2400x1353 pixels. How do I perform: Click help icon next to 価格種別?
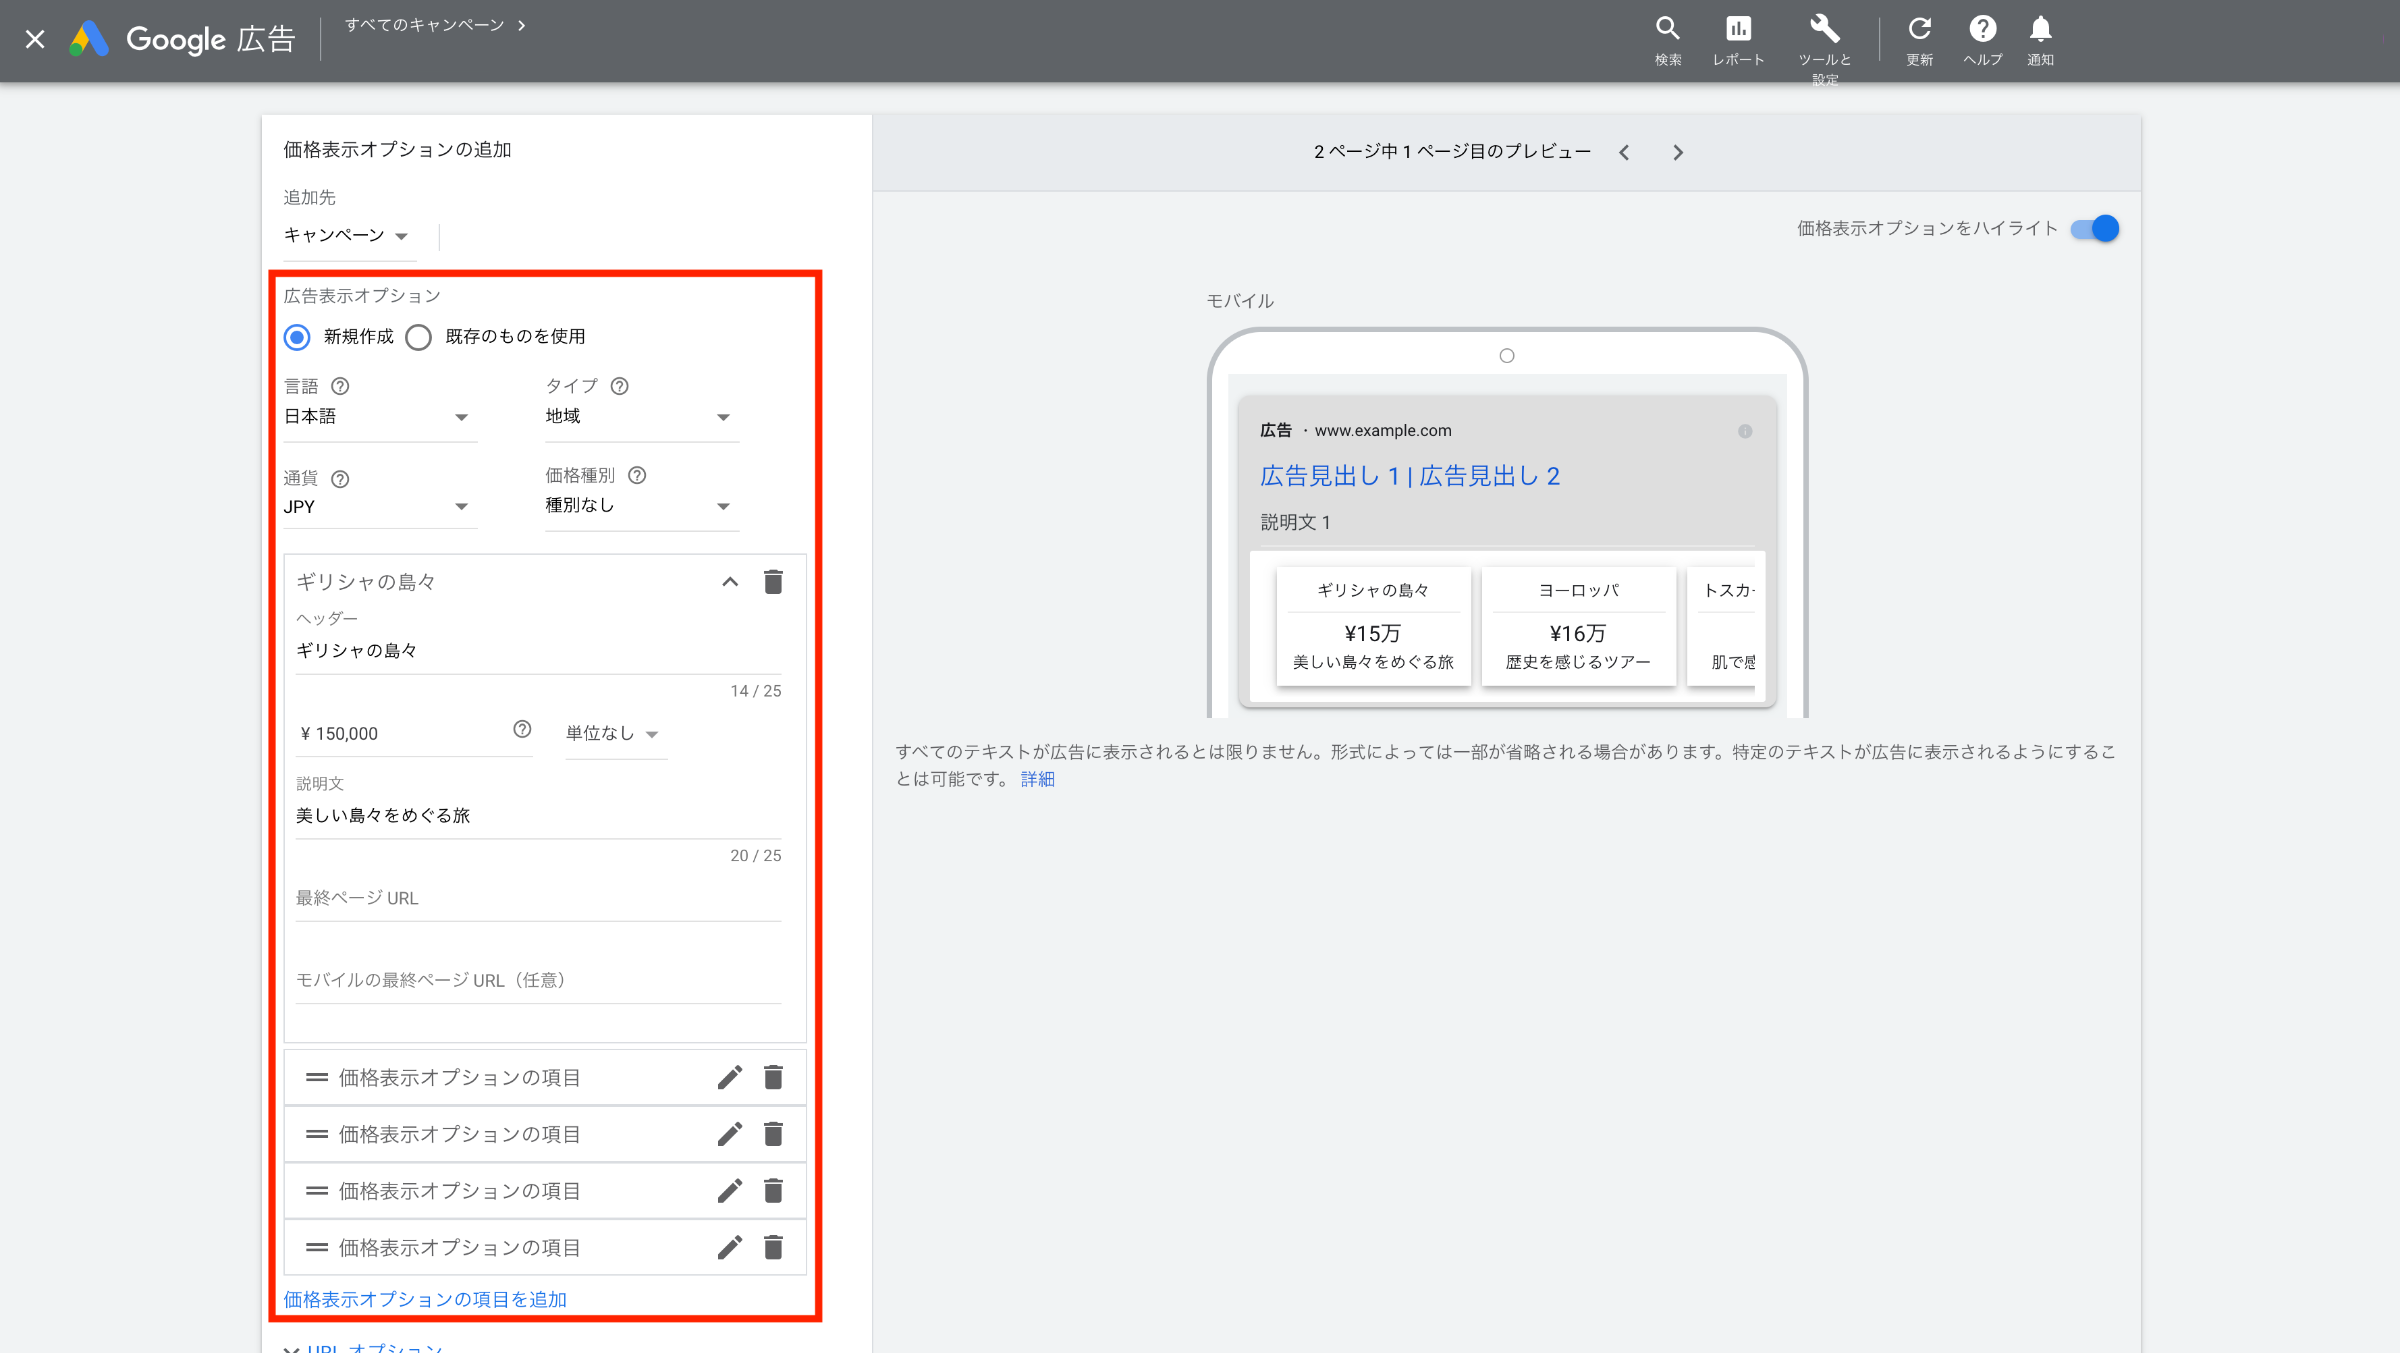click(x=637, y=475)
